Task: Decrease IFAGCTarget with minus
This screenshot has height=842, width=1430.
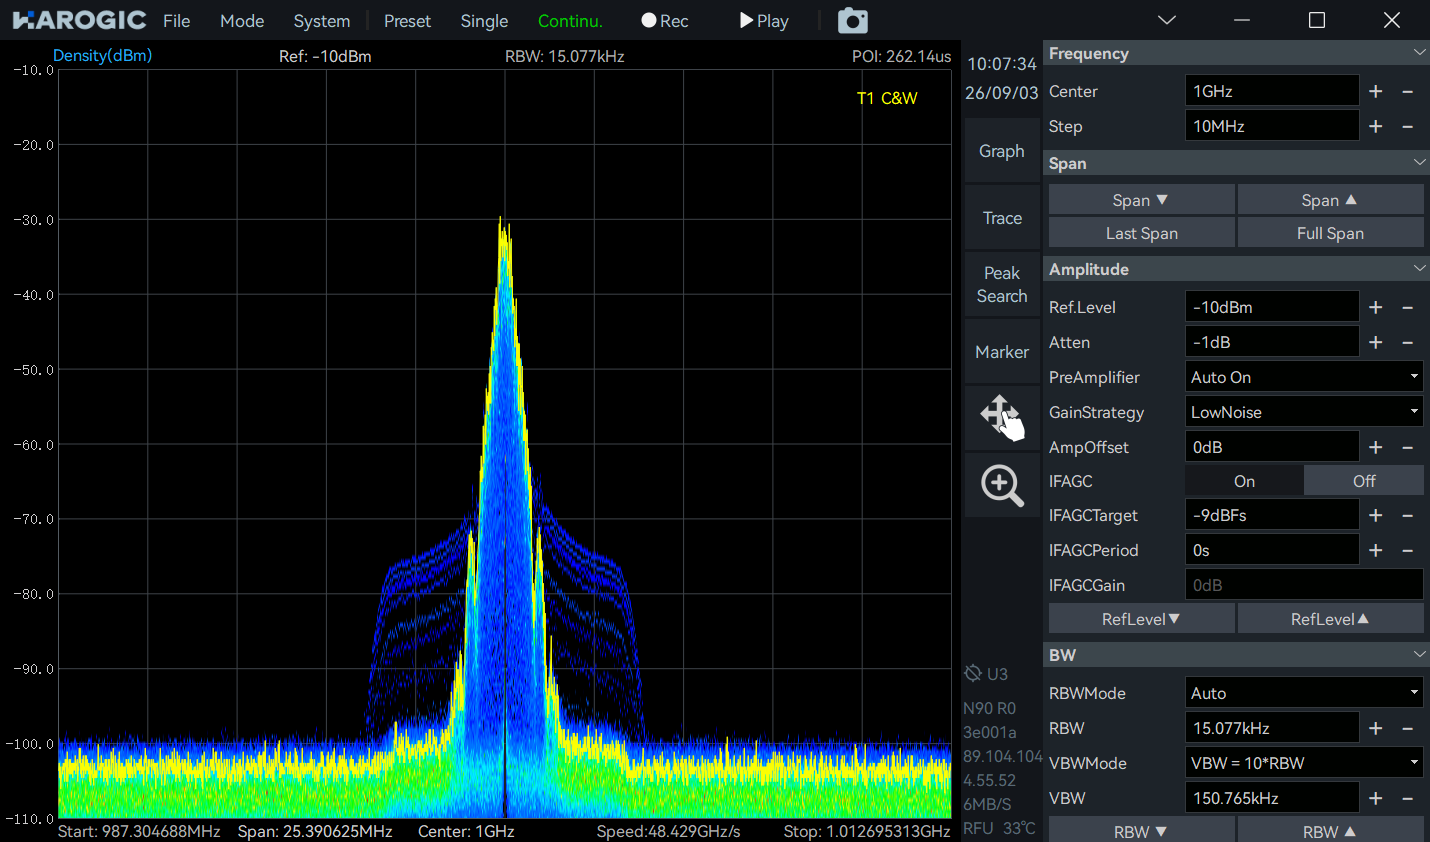Action: point(1407,515)
